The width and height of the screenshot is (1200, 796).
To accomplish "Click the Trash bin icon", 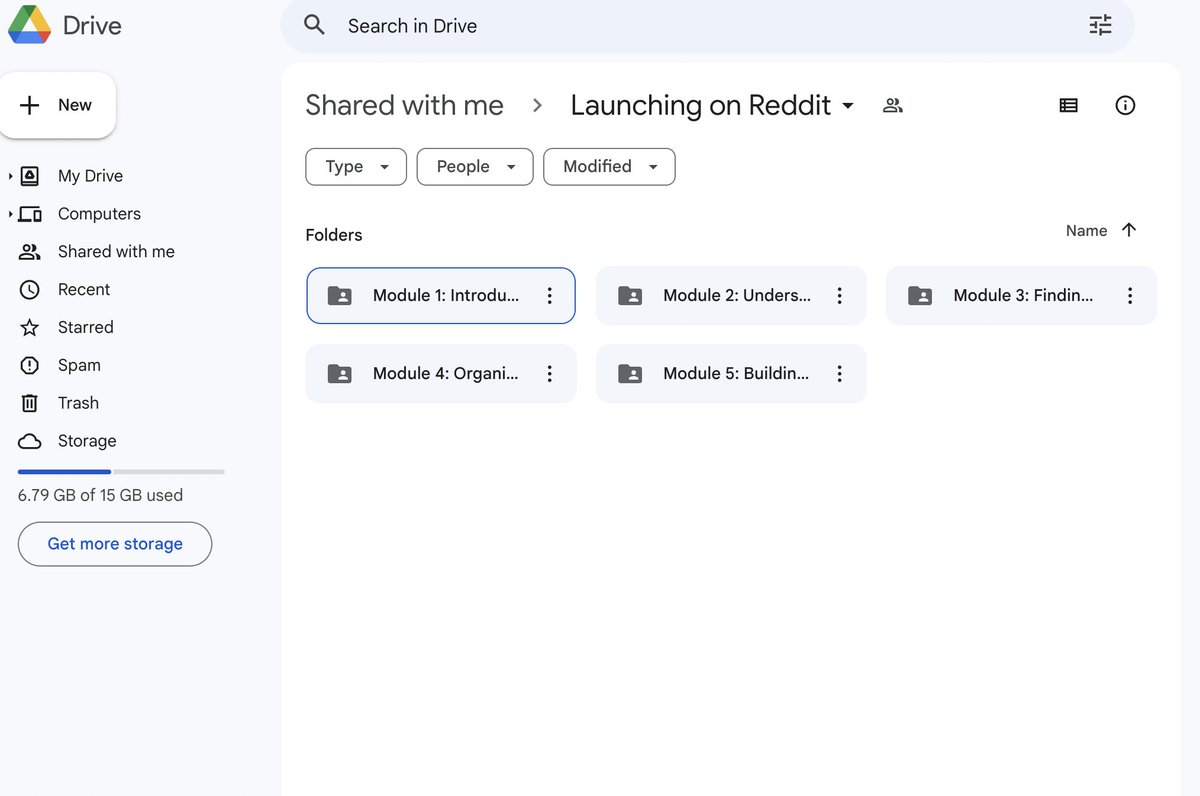I will (30, 403).
